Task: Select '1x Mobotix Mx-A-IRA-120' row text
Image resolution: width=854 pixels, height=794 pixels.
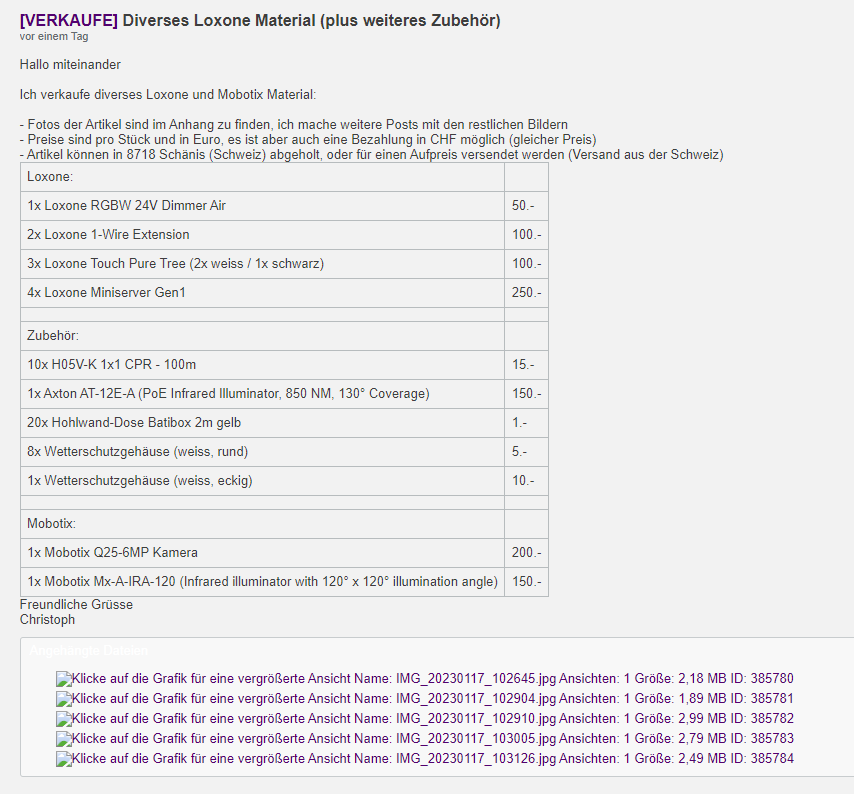Action: click(263, 582)
